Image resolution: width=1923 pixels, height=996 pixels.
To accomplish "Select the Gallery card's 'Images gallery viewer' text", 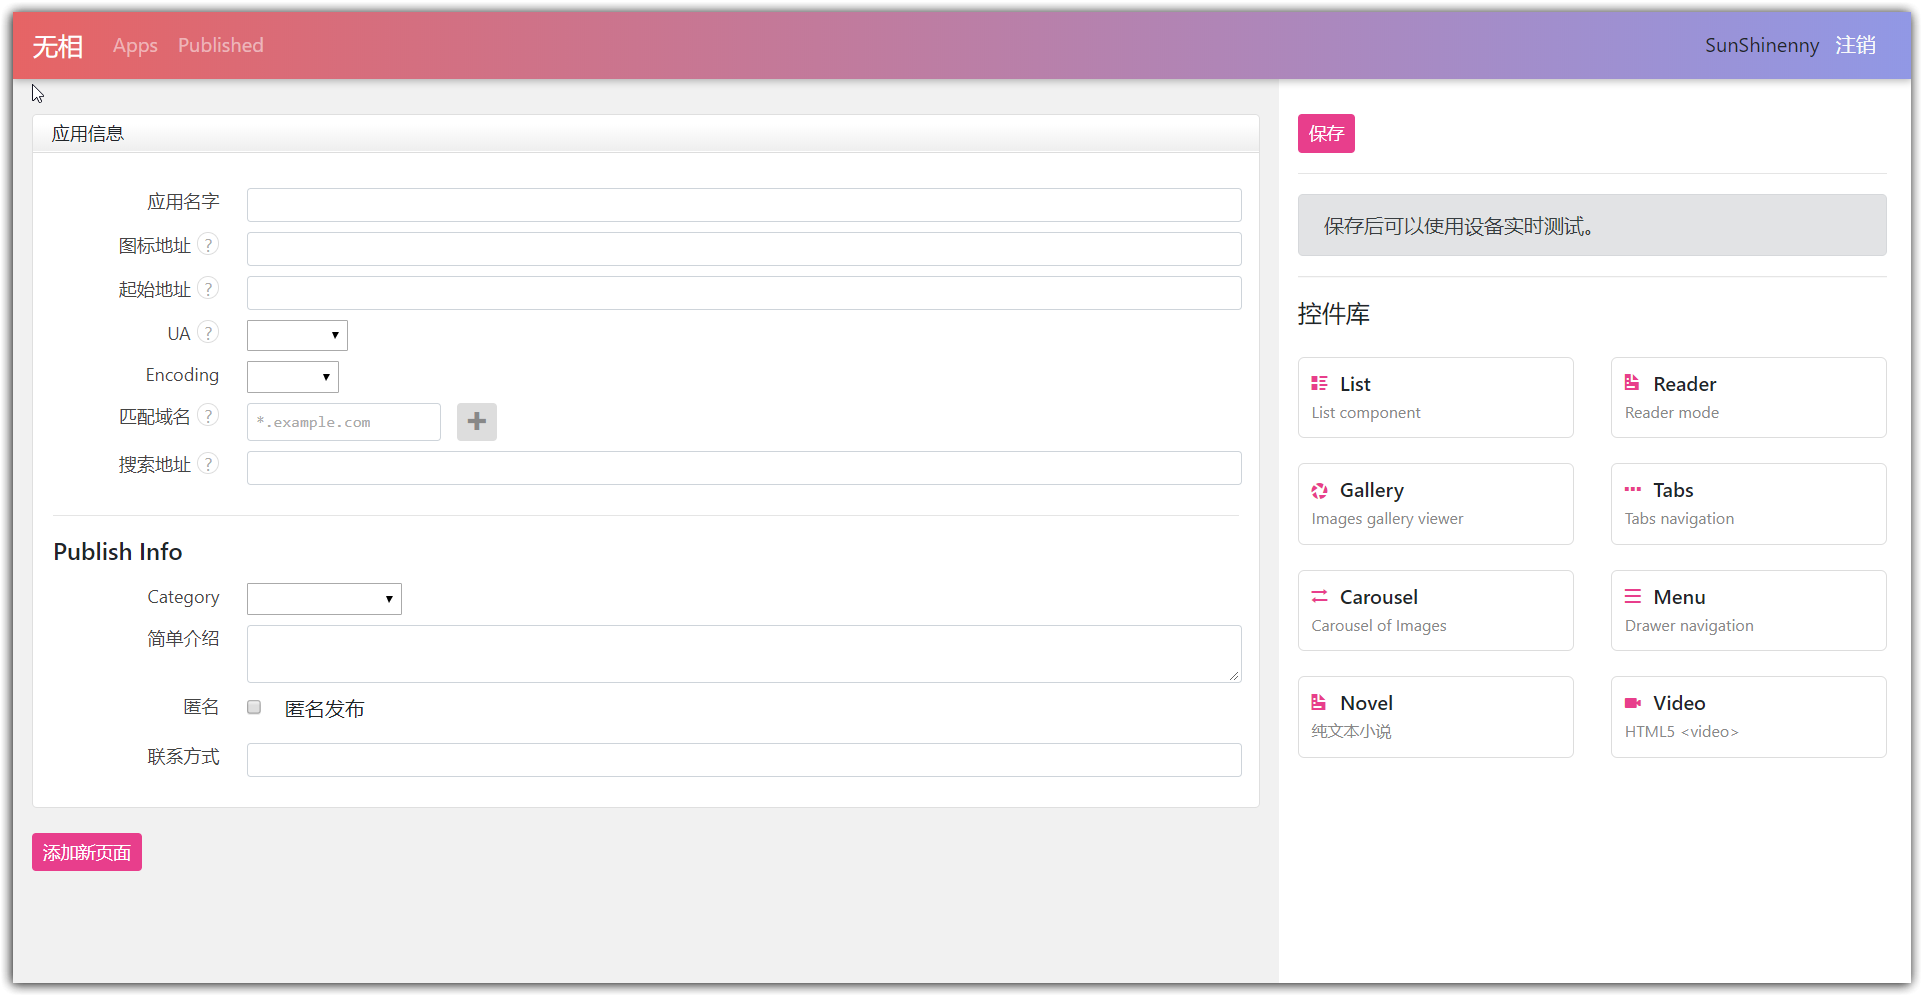I will click(1387, 519).
